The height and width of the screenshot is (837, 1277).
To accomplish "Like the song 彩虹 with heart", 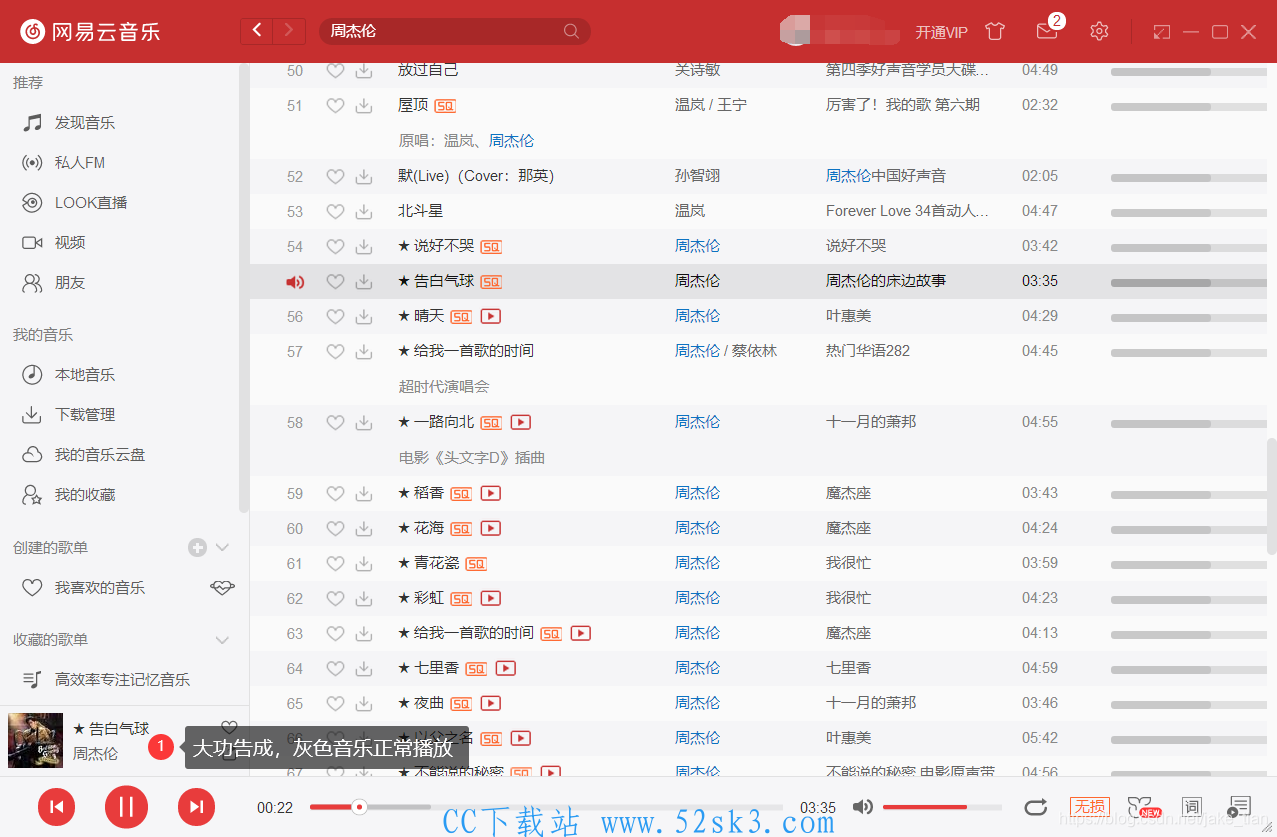I will 336,598.
